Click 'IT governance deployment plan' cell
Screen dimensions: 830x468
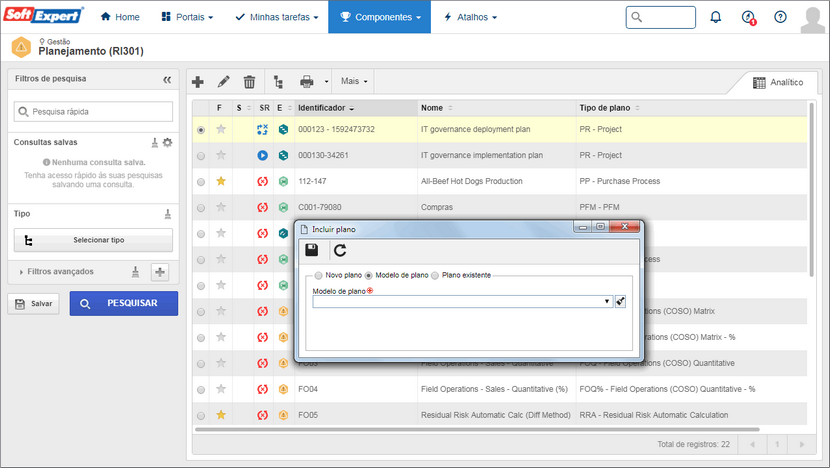[x=497, y=129]
